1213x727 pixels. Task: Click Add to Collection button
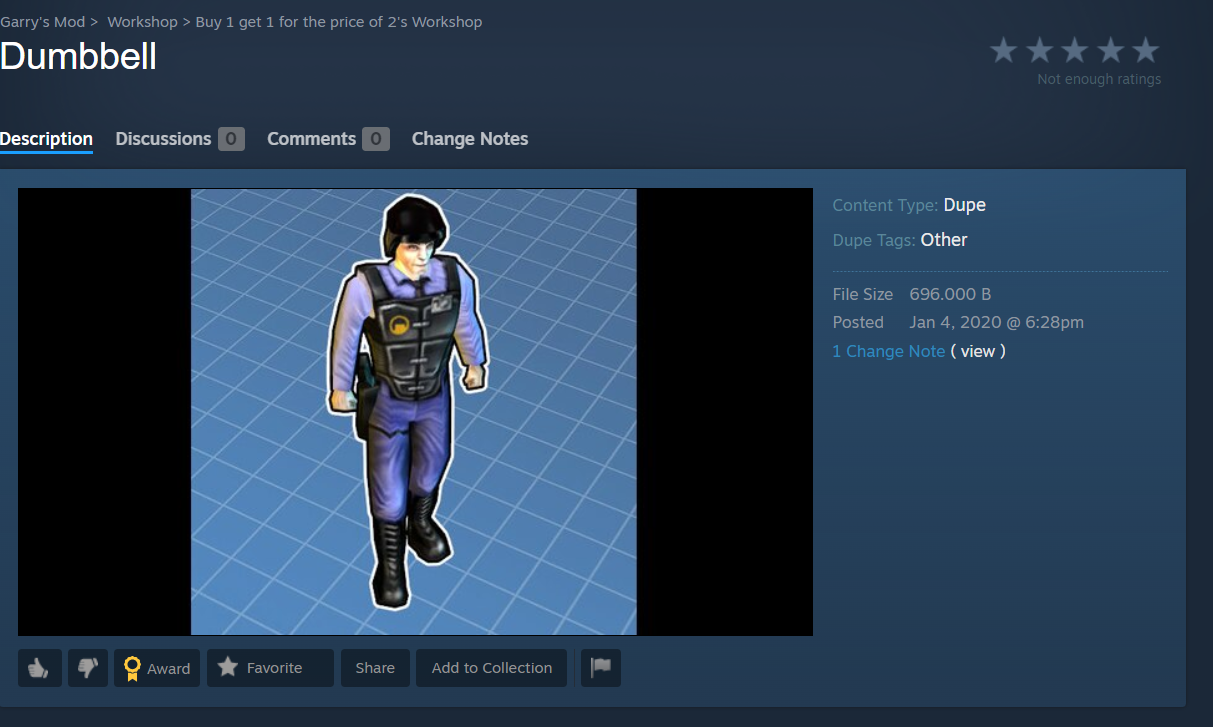click(492, 668)
